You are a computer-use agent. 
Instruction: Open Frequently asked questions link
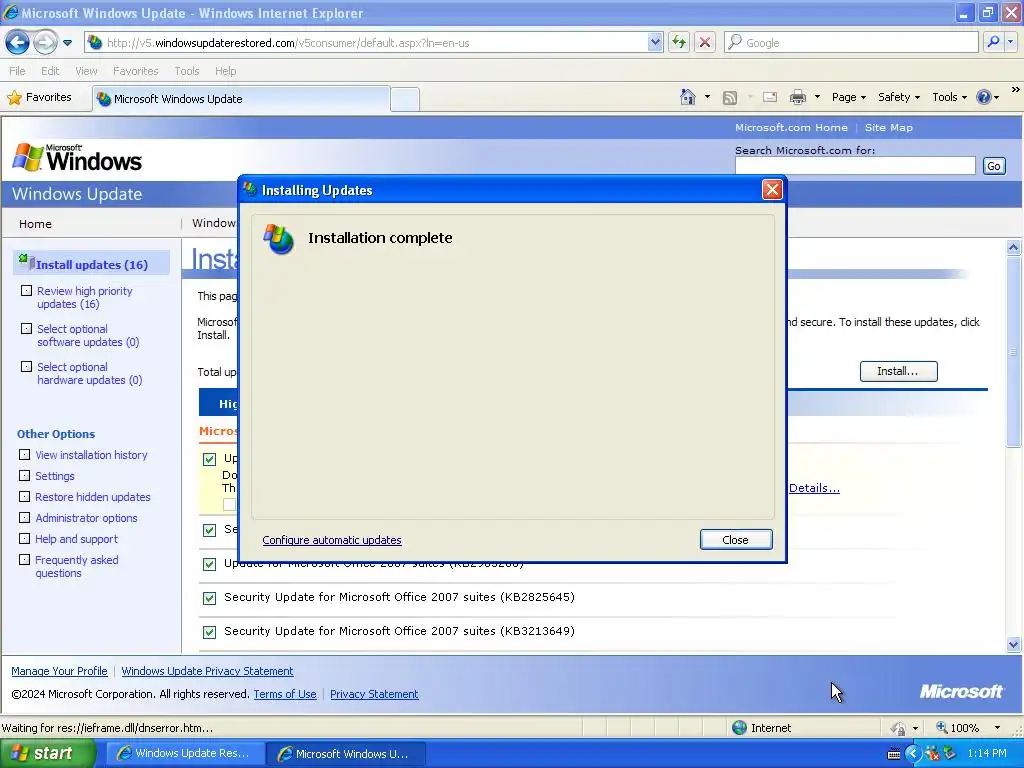76,566
